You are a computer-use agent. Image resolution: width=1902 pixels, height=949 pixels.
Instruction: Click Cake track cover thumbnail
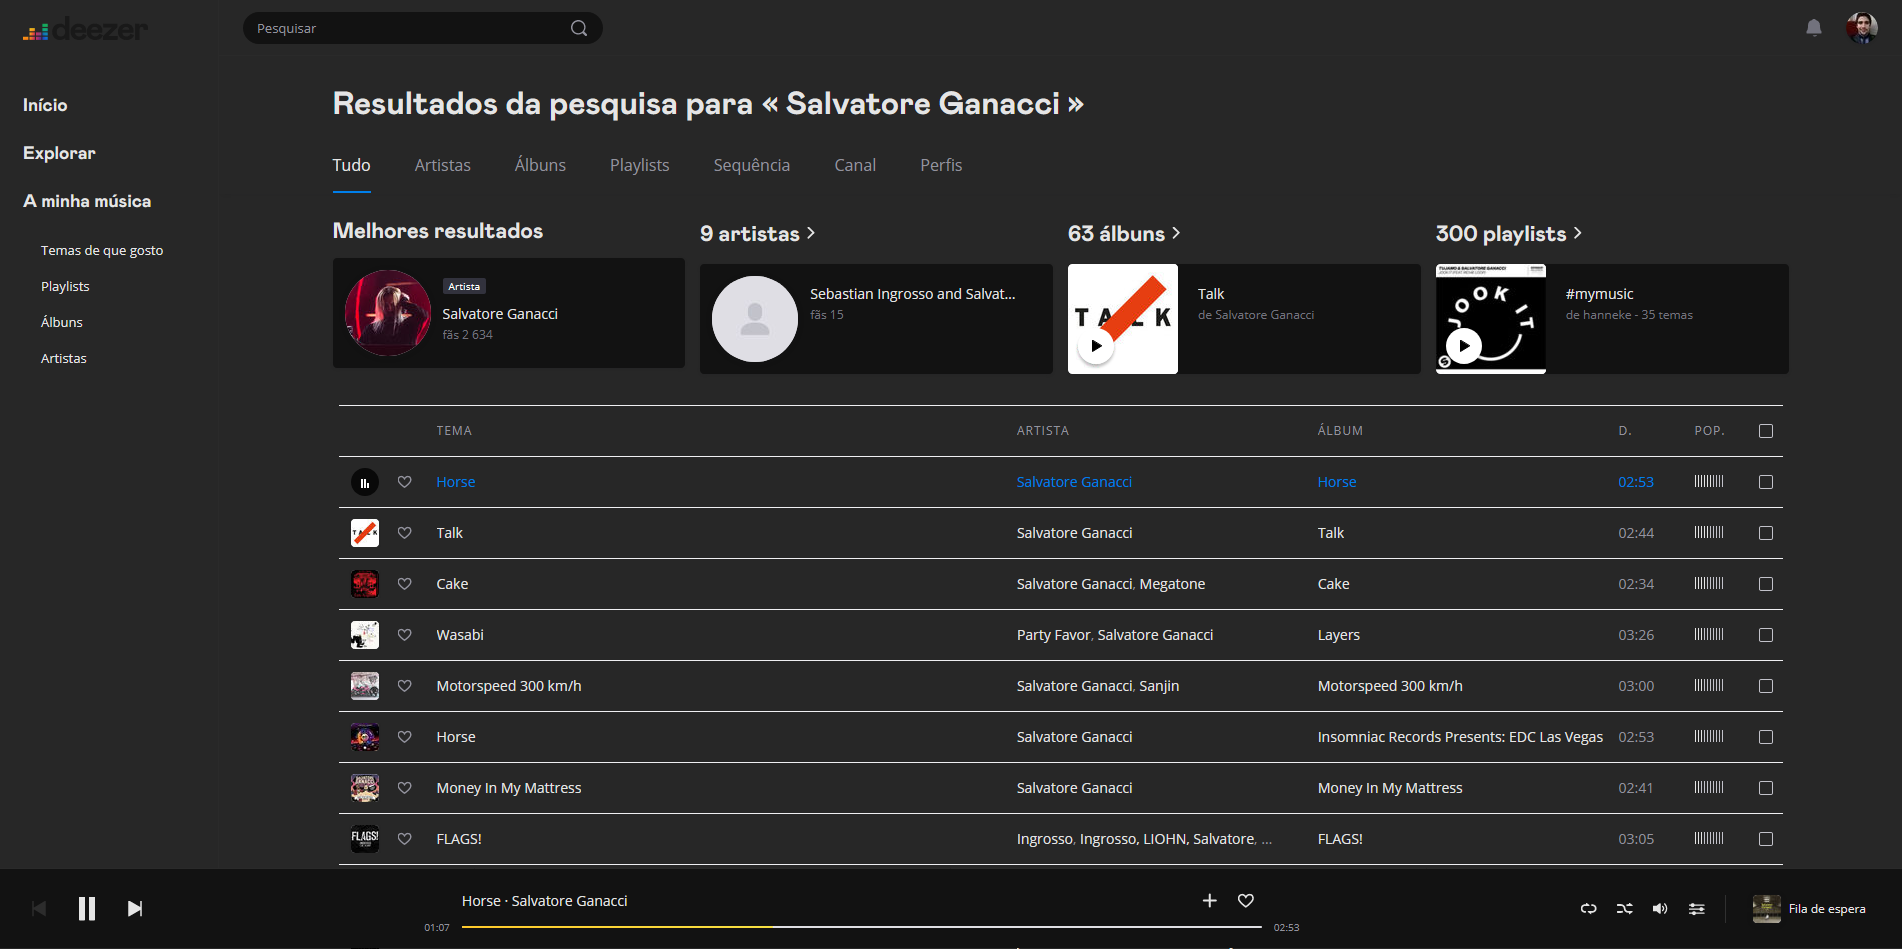click(365, 584)
